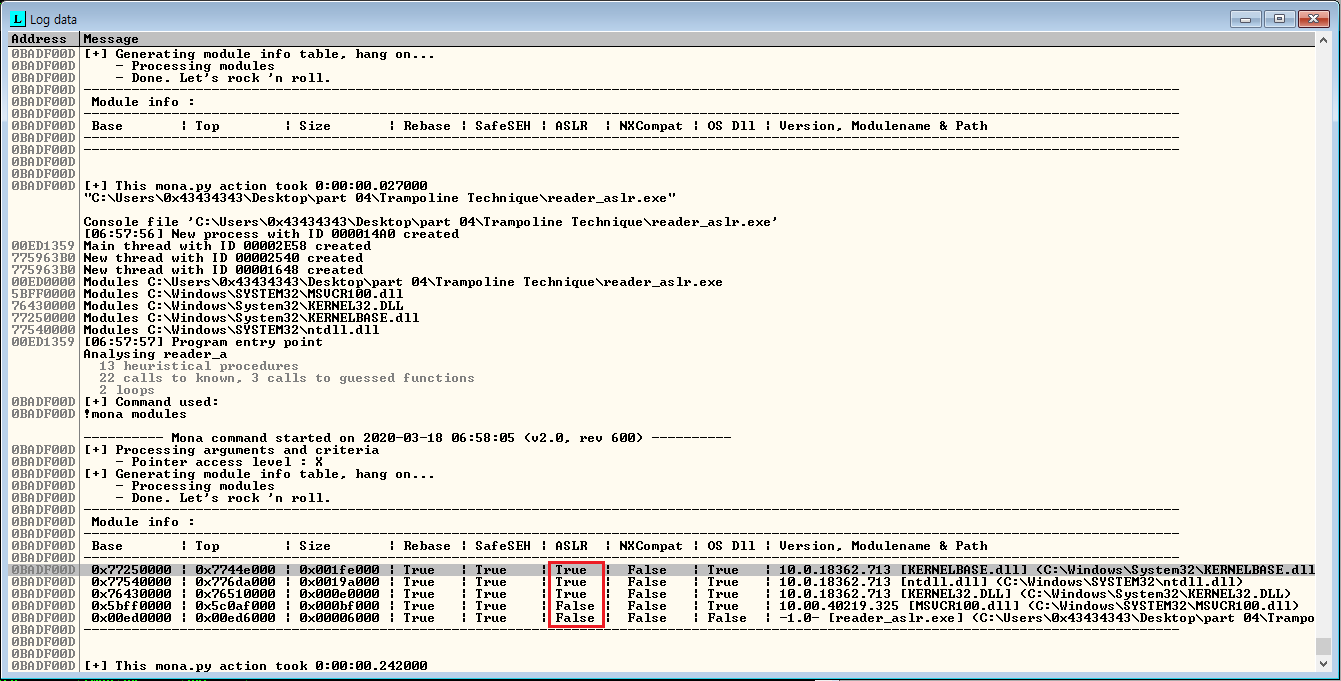Screen dimensions: 1341x681
Task: Click the Log data window L icon
Action: point(16,19)
